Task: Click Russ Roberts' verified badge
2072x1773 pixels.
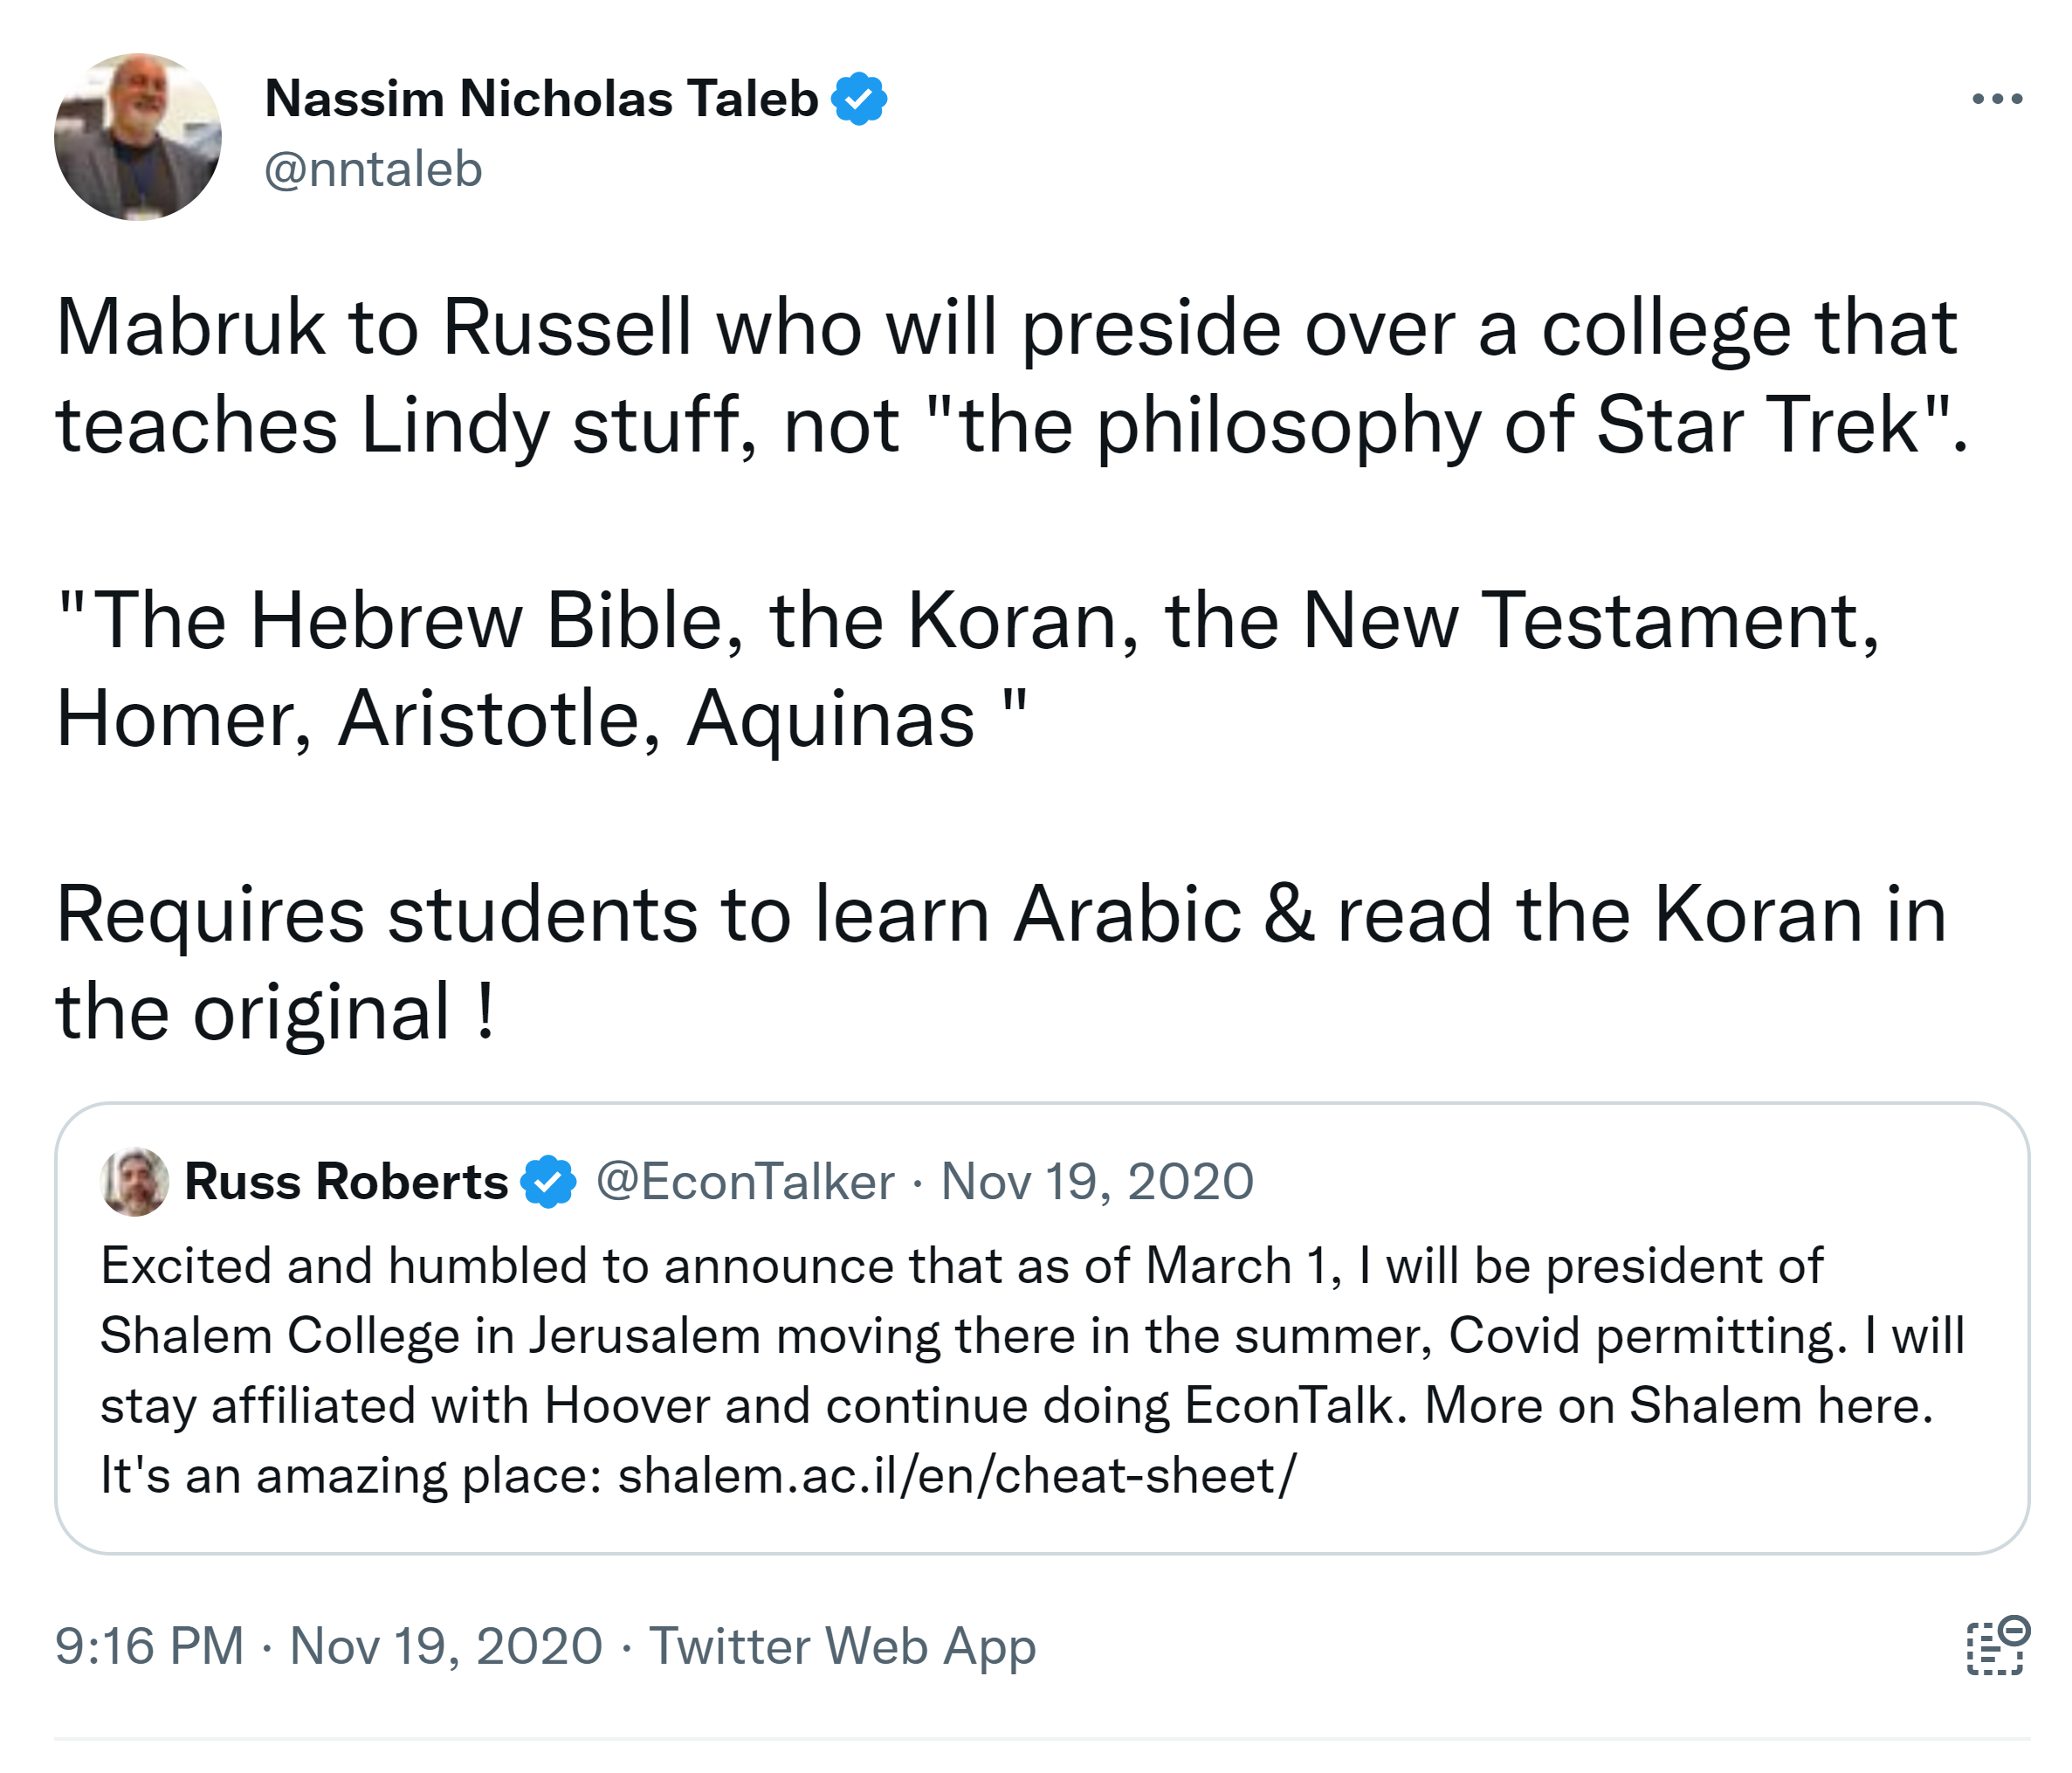Action: (548, 1182)
